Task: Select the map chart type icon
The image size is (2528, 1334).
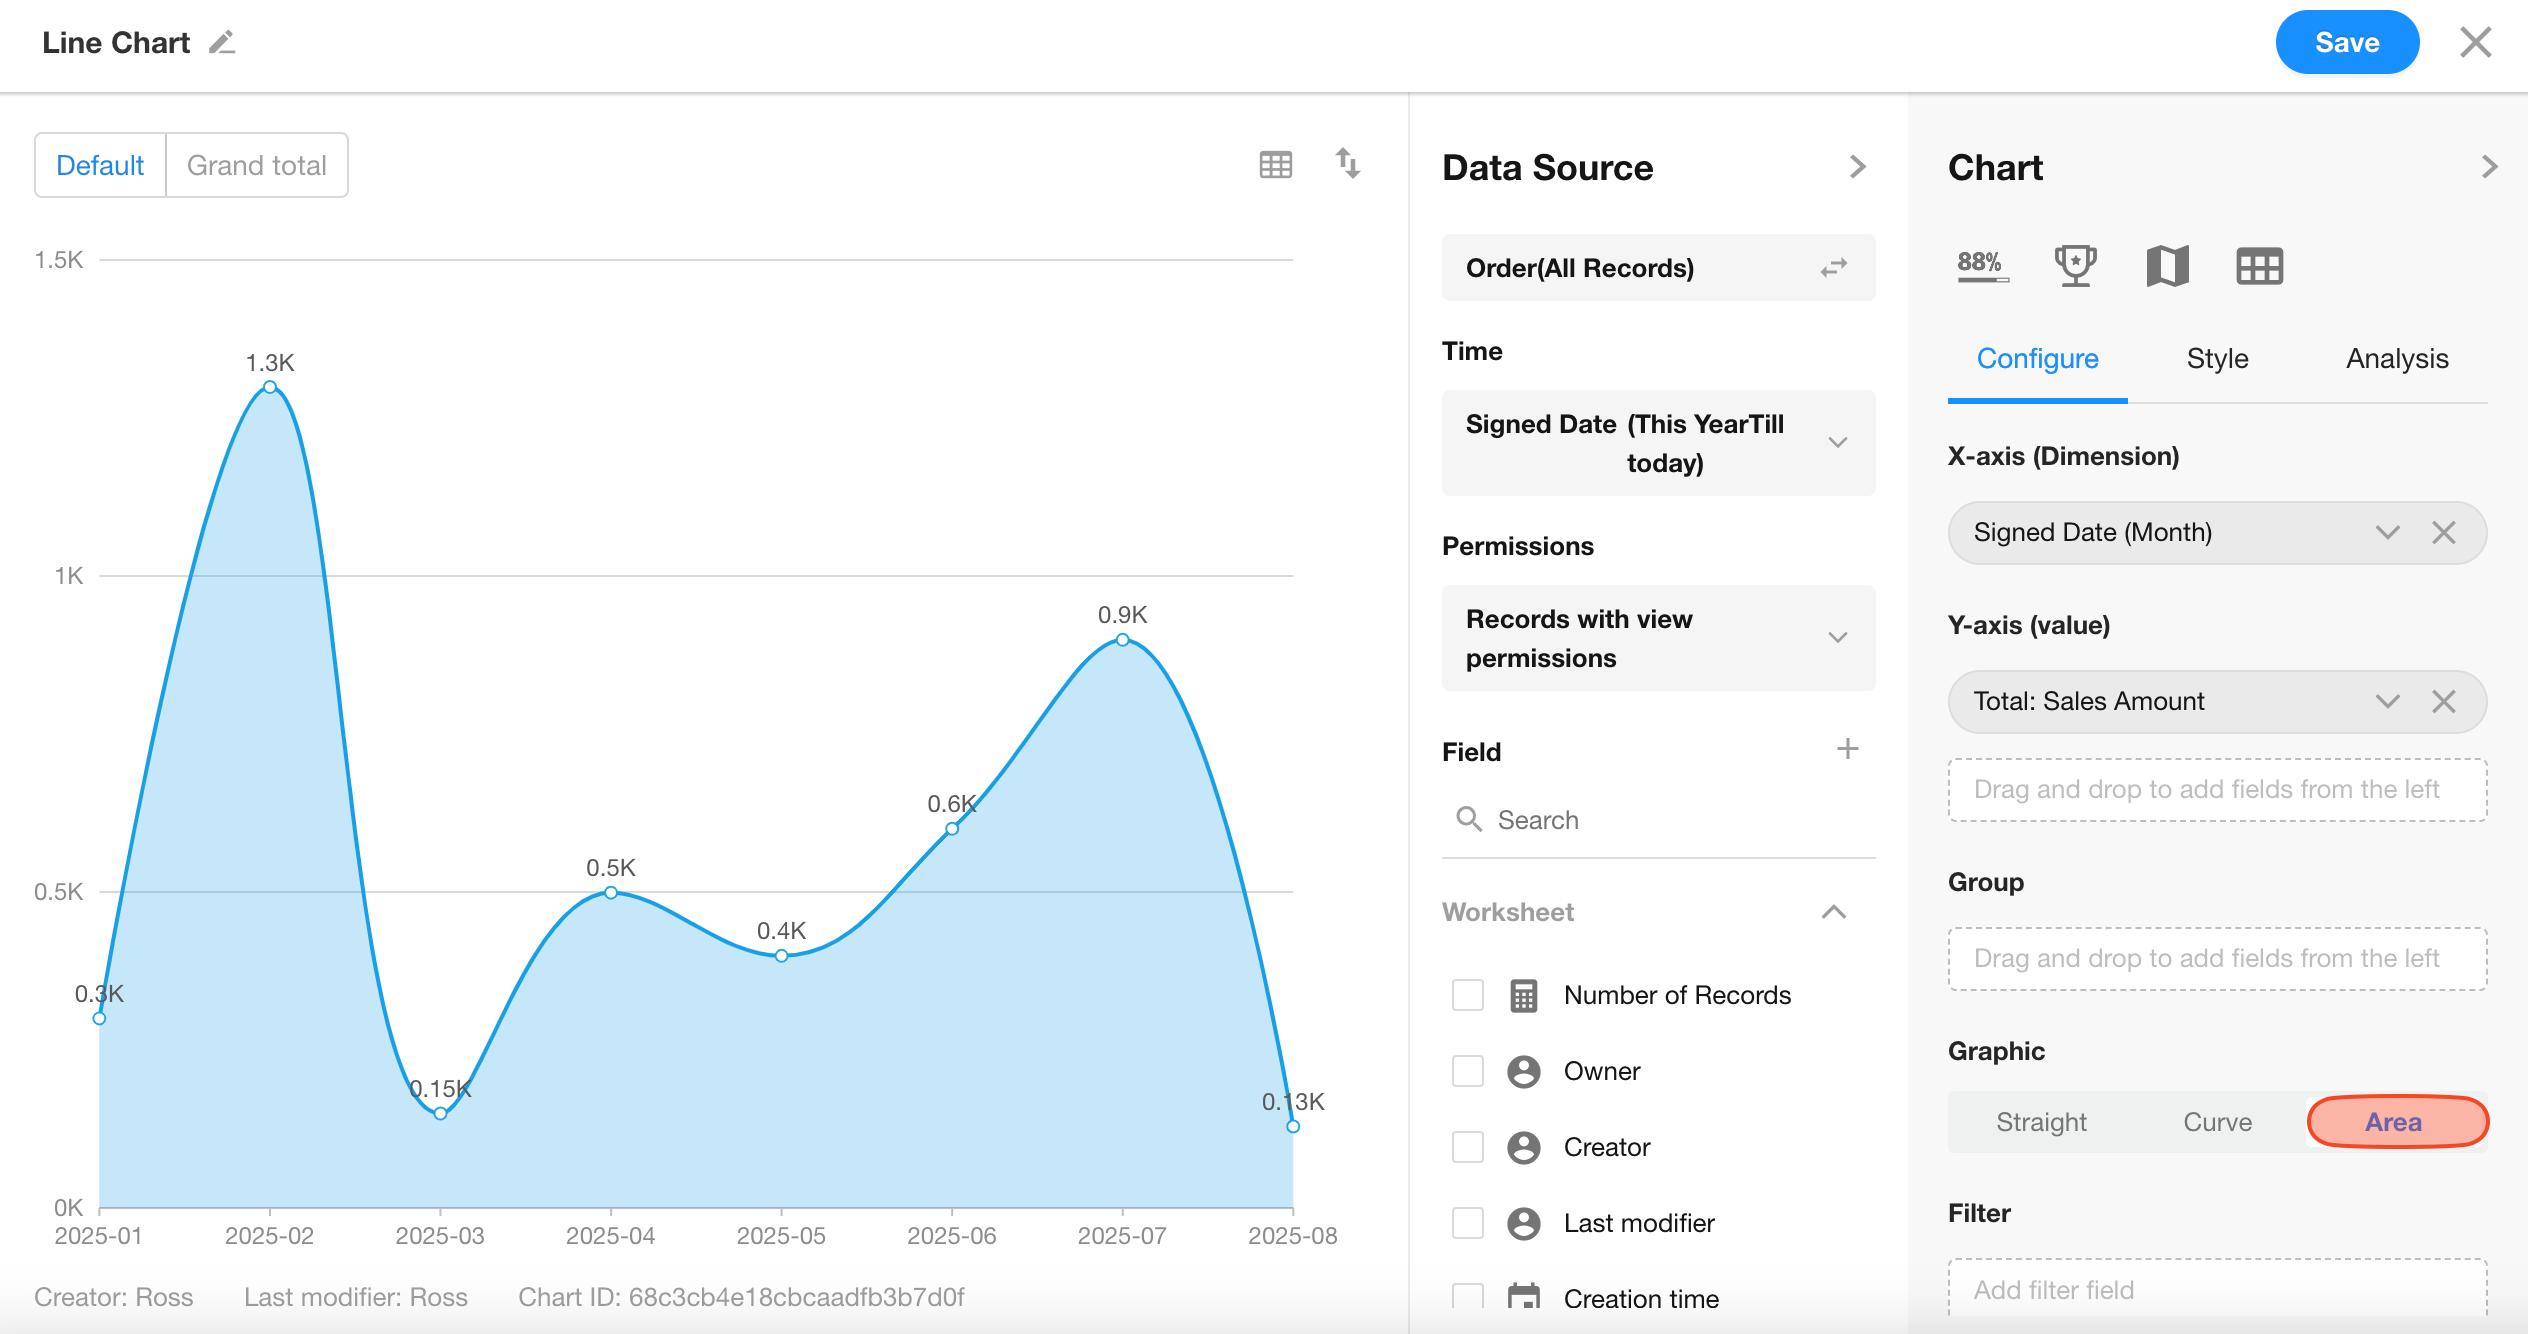Action: coord(2167,266)
